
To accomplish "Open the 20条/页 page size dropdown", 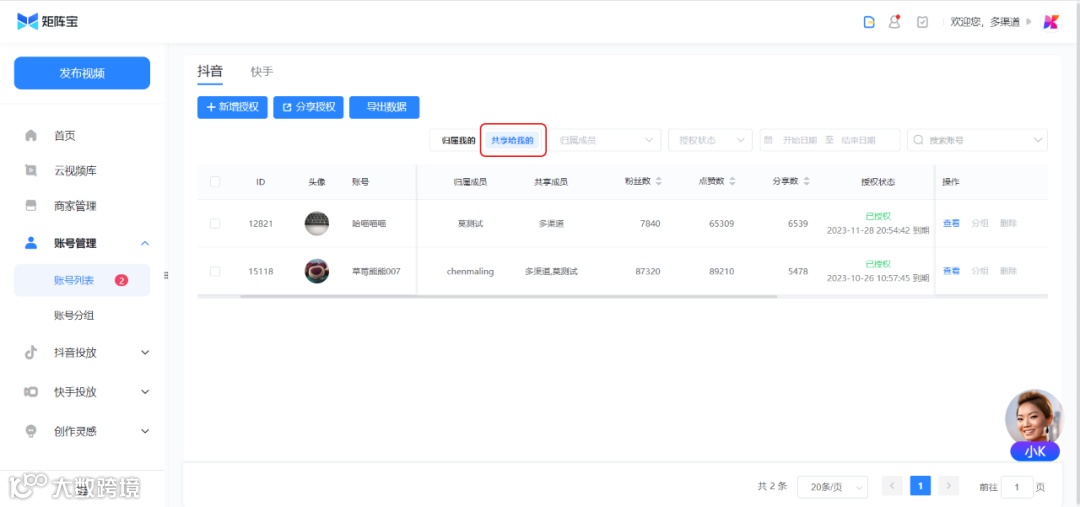I will (832, 487).
